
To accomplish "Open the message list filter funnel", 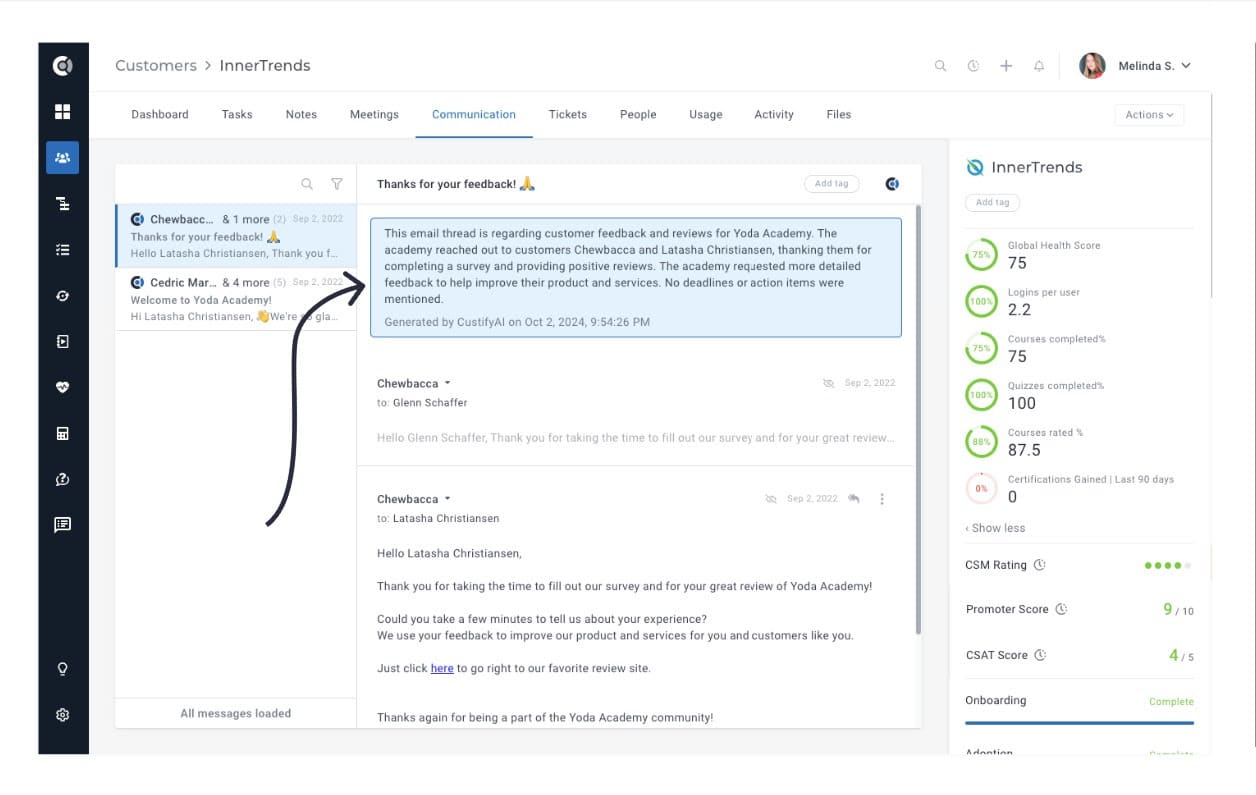I will pyautogui.click(x=337, y=184).
